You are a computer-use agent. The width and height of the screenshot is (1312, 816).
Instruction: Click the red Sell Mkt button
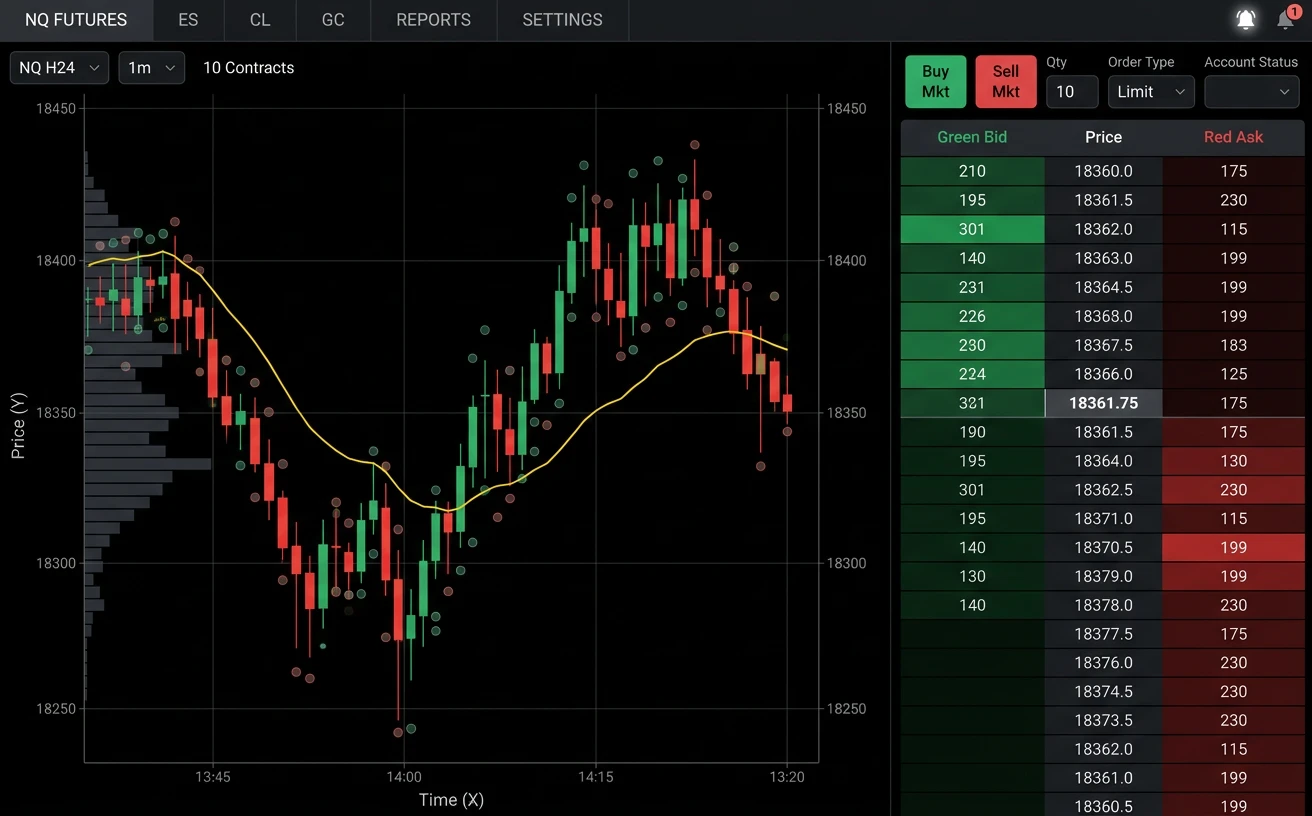(1006, 82)
